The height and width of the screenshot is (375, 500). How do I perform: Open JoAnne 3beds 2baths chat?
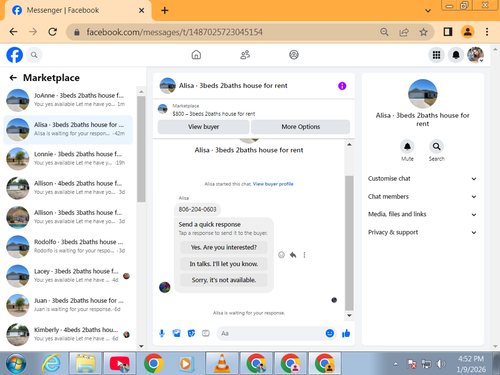point(68,100)
